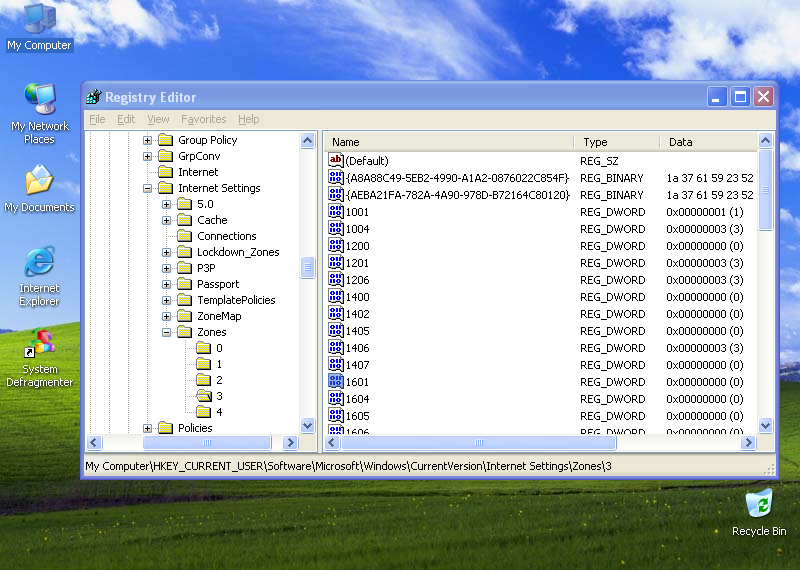
Task: Expand the Policies key
Action: (x=147, y=428)
